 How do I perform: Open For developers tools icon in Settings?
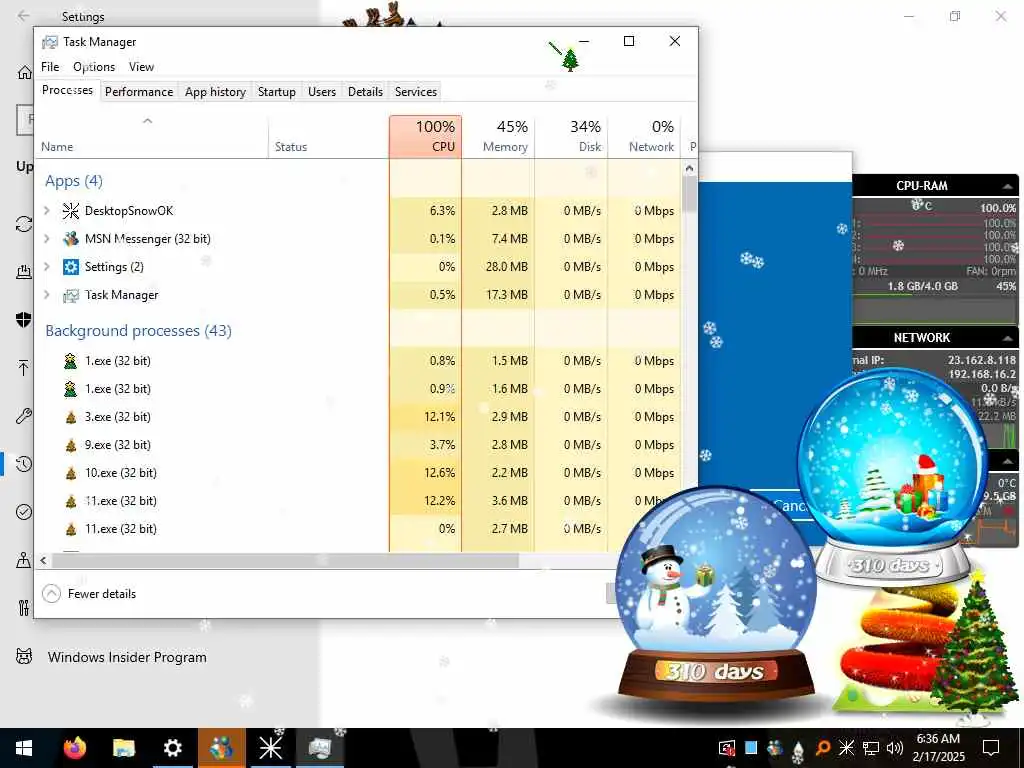pos(24,608)
